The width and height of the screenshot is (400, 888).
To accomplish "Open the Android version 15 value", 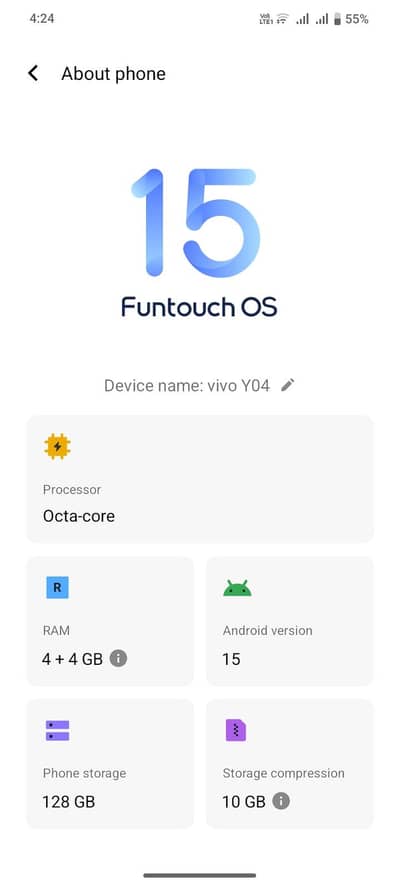I will tap(232, 659).
